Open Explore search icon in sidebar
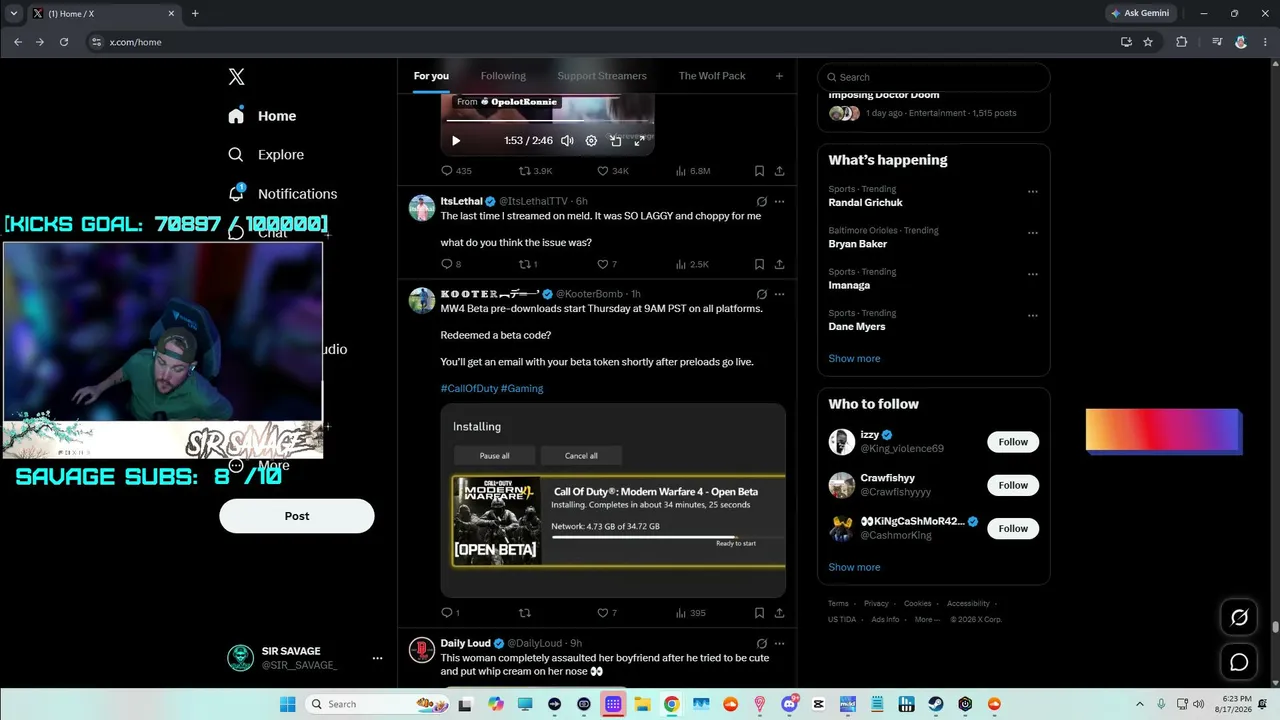Screen dimensions: 1280x720 (236, 155)
